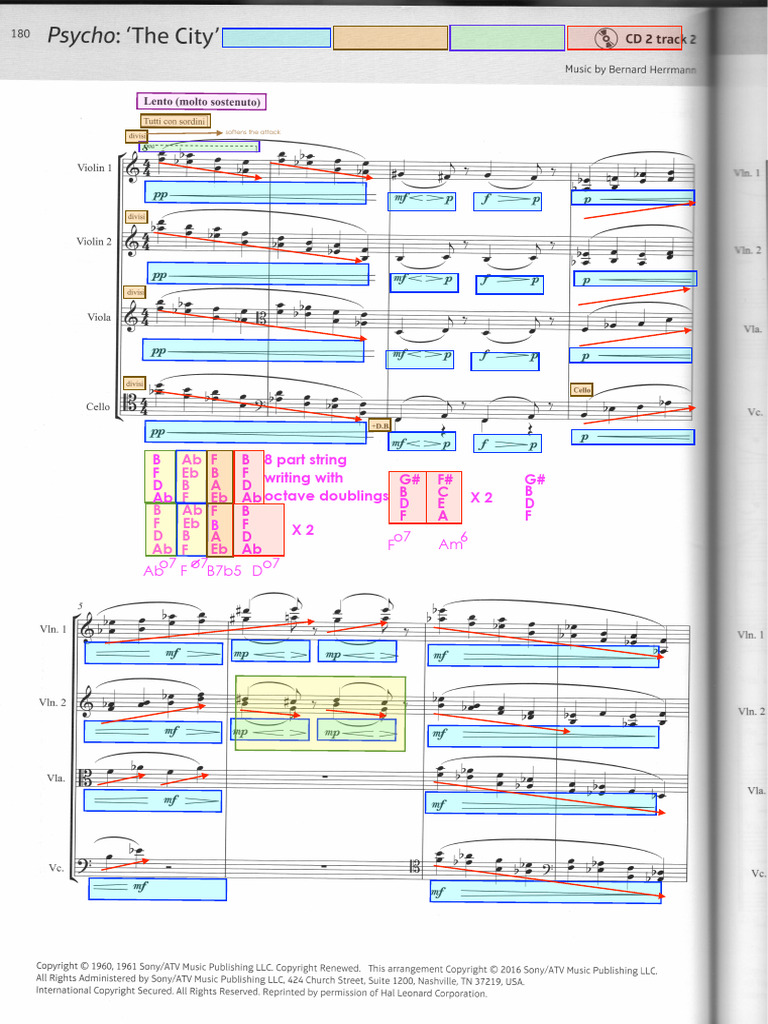This screenshot has height=1024, width=768.
Task: Select the 'Cello' instrument name beside the first system
Action: coord(98,407)
